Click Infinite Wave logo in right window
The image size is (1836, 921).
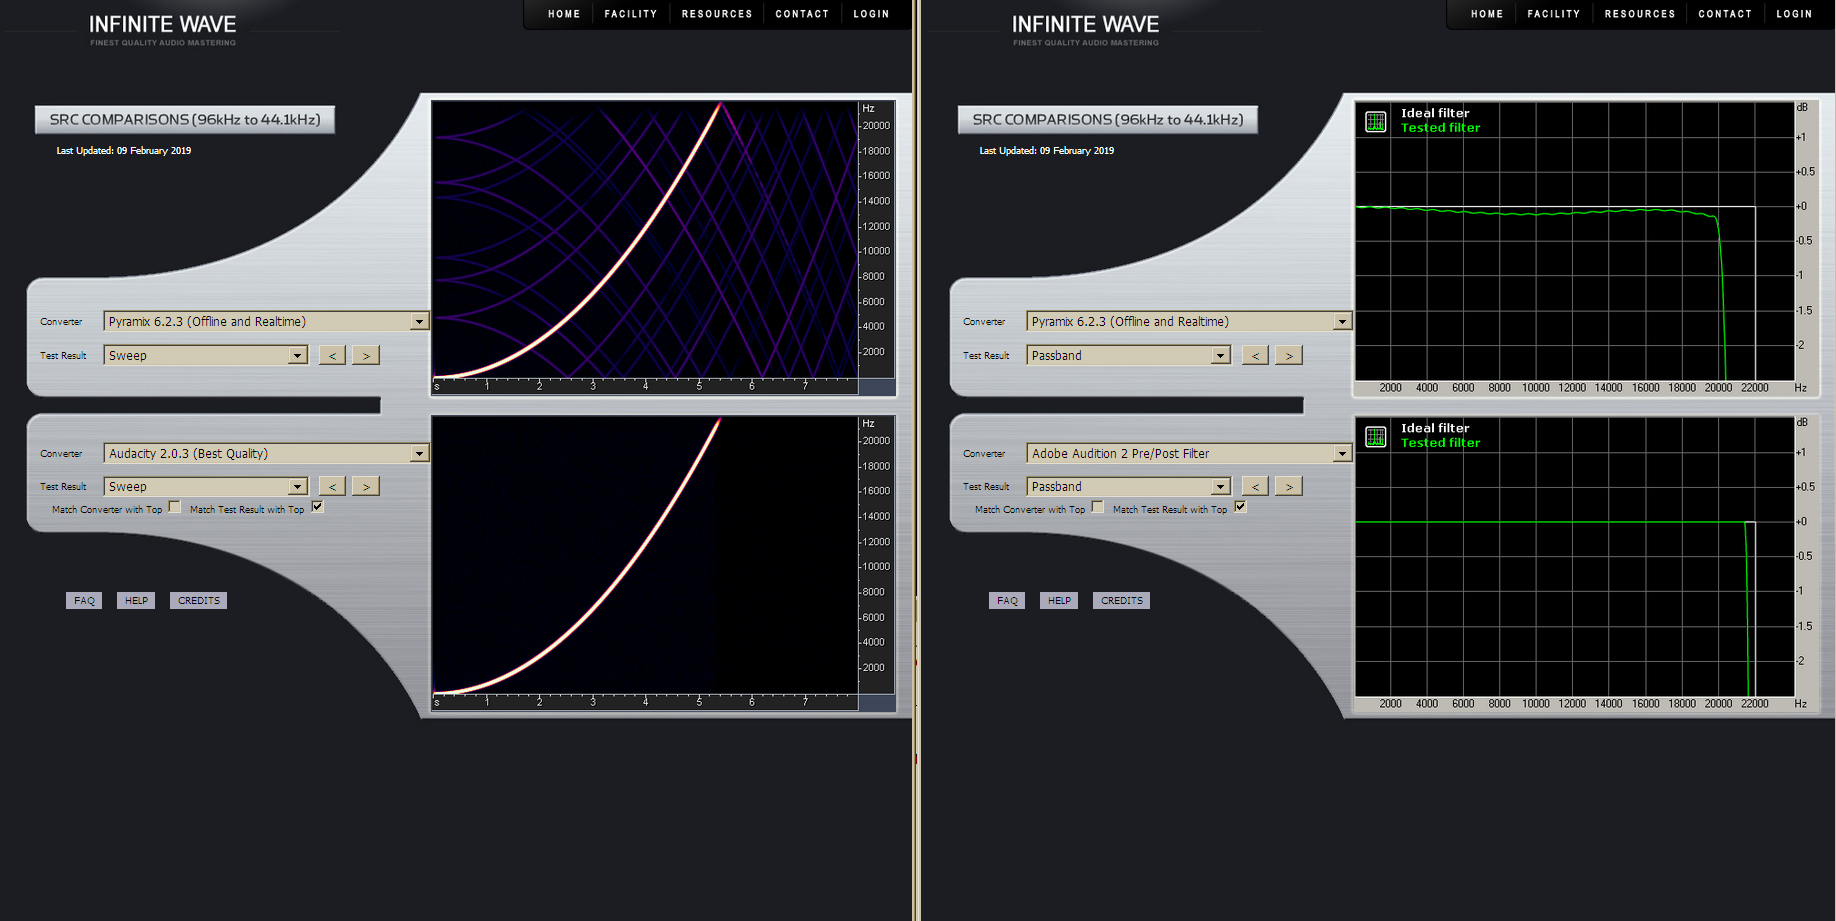coord(1086,29)
